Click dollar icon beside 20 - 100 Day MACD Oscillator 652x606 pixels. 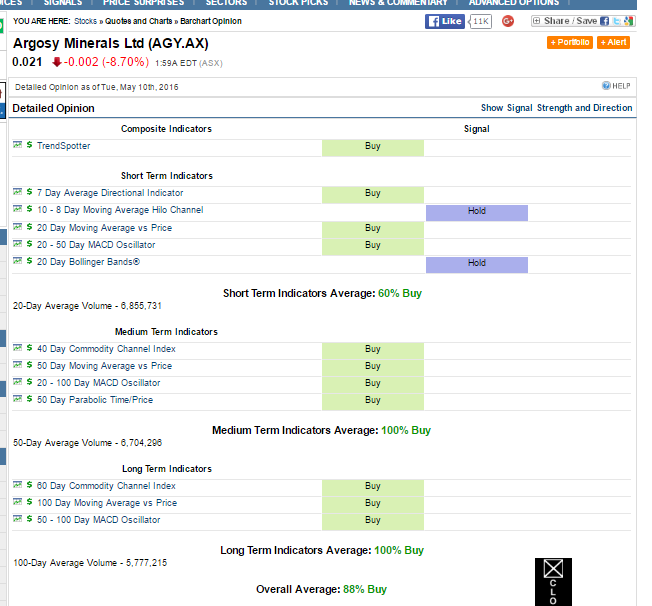pyautogui.click(x=30, y=382)
